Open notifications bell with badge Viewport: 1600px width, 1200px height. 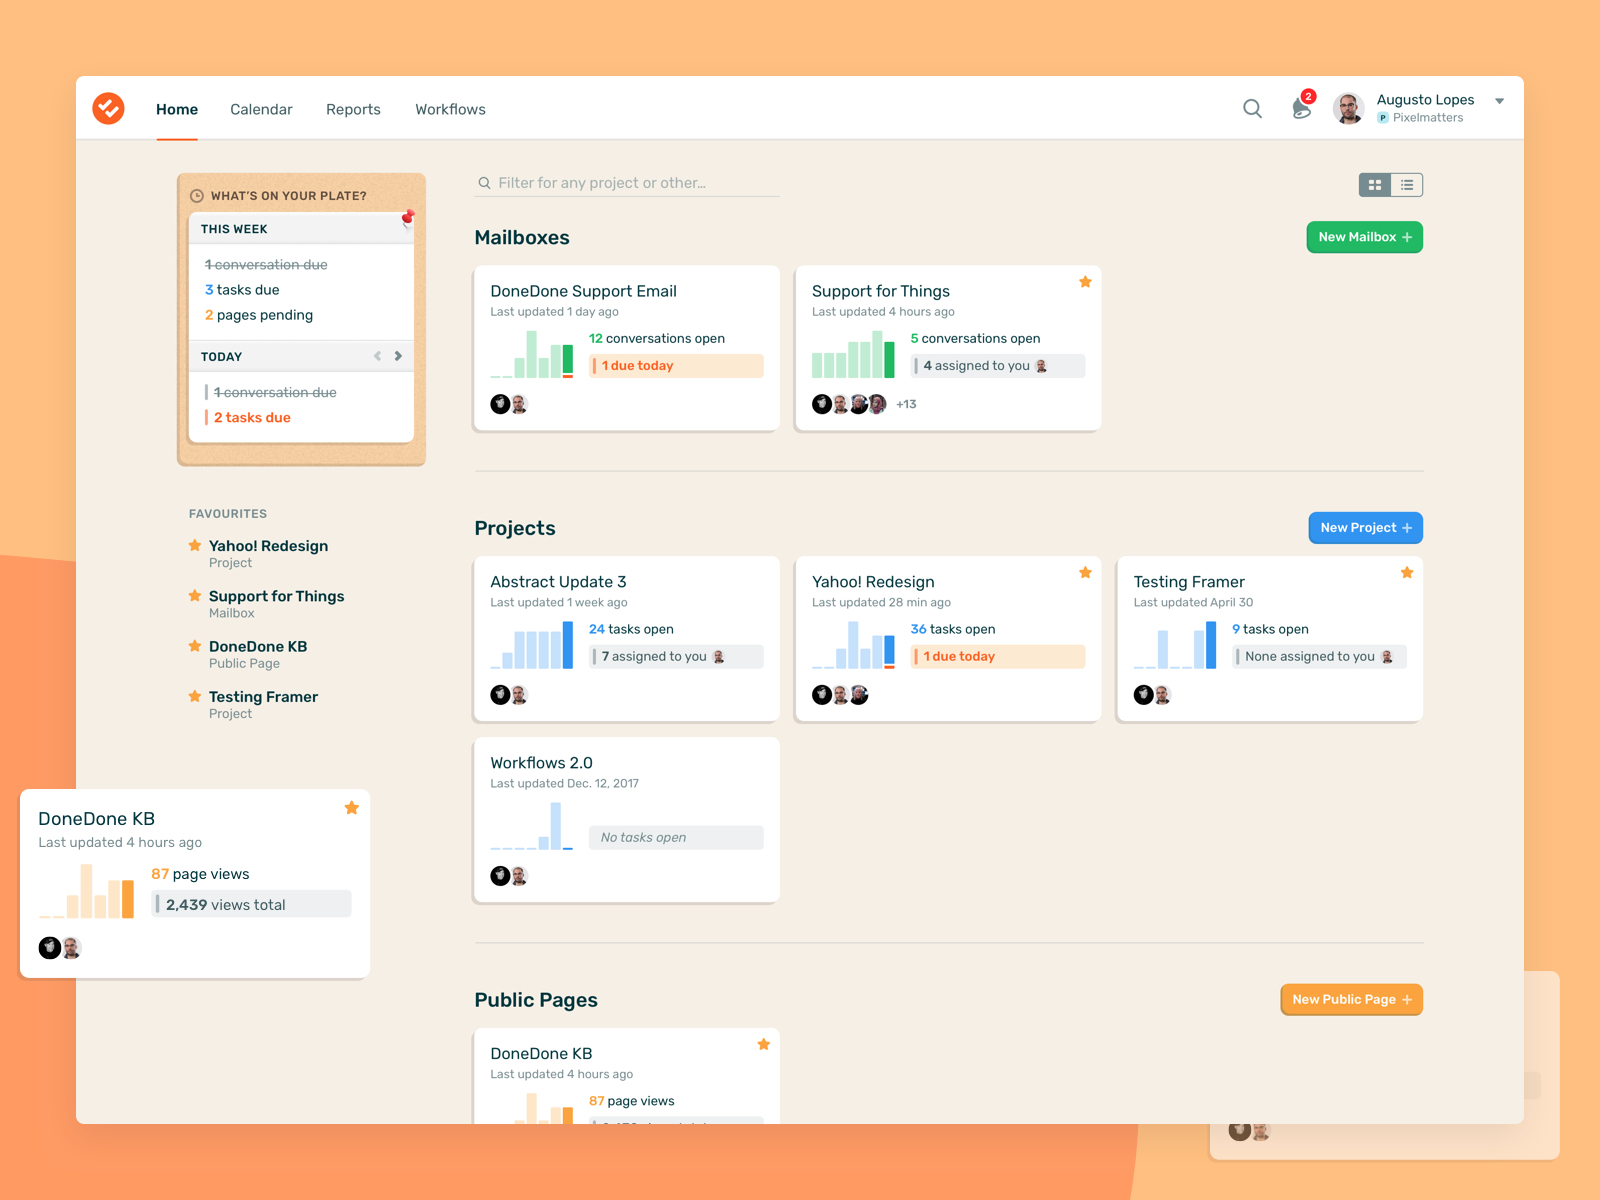1302,106
